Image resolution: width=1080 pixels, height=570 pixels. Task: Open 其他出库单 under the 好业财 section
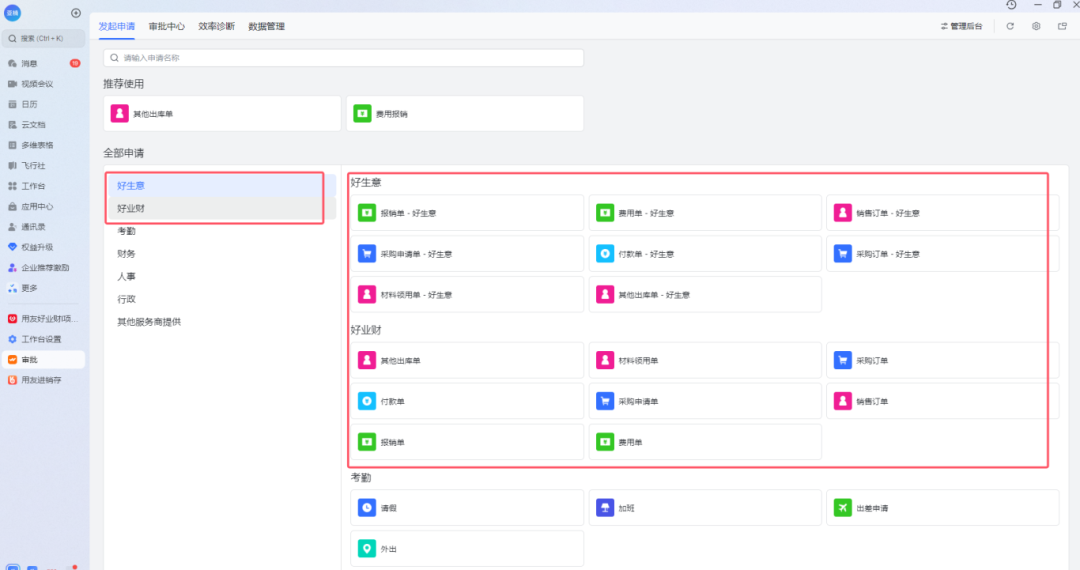pyautogui.click(x=467, y=361)
